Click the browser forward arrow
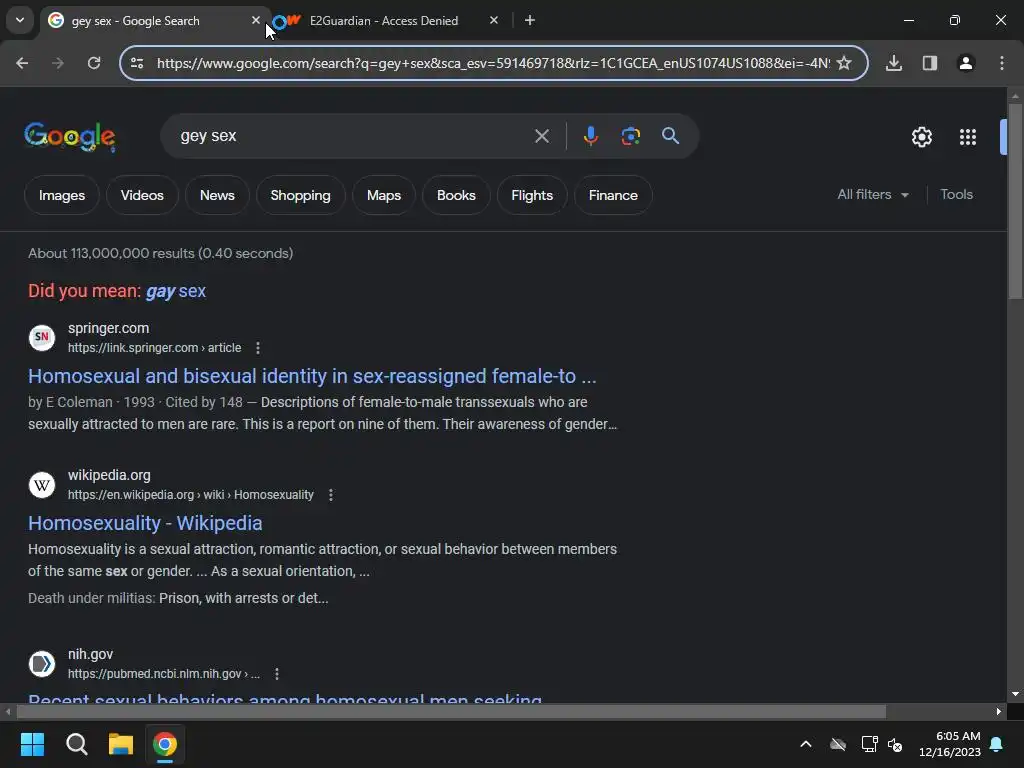 58,63
